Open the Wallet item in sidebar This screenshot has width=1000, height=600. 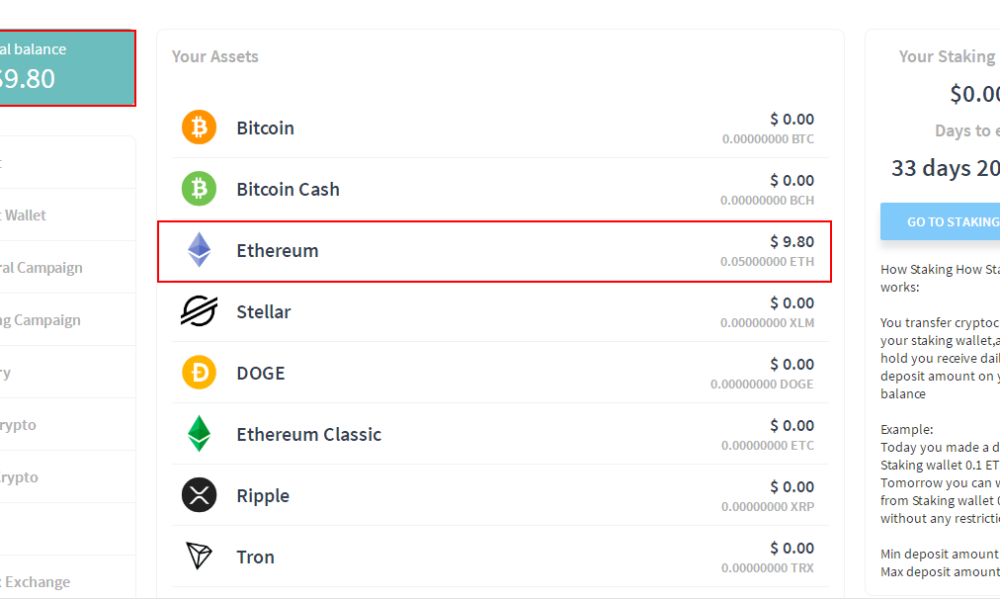coord(25,215)
